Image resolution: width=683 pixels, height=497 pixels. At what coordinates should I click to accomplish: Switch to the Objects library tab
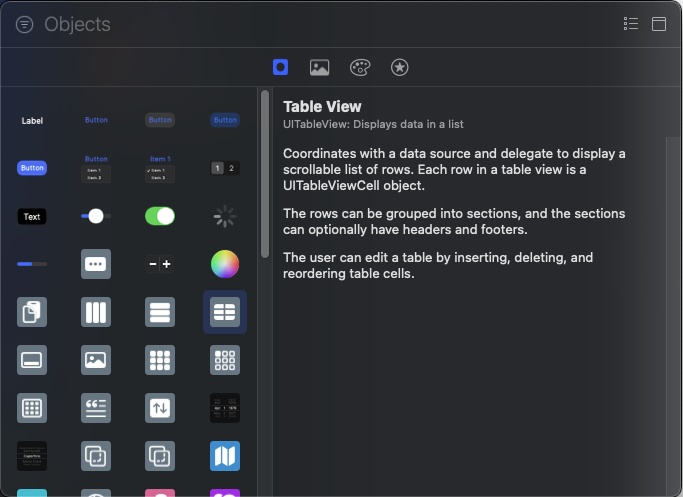281,68
